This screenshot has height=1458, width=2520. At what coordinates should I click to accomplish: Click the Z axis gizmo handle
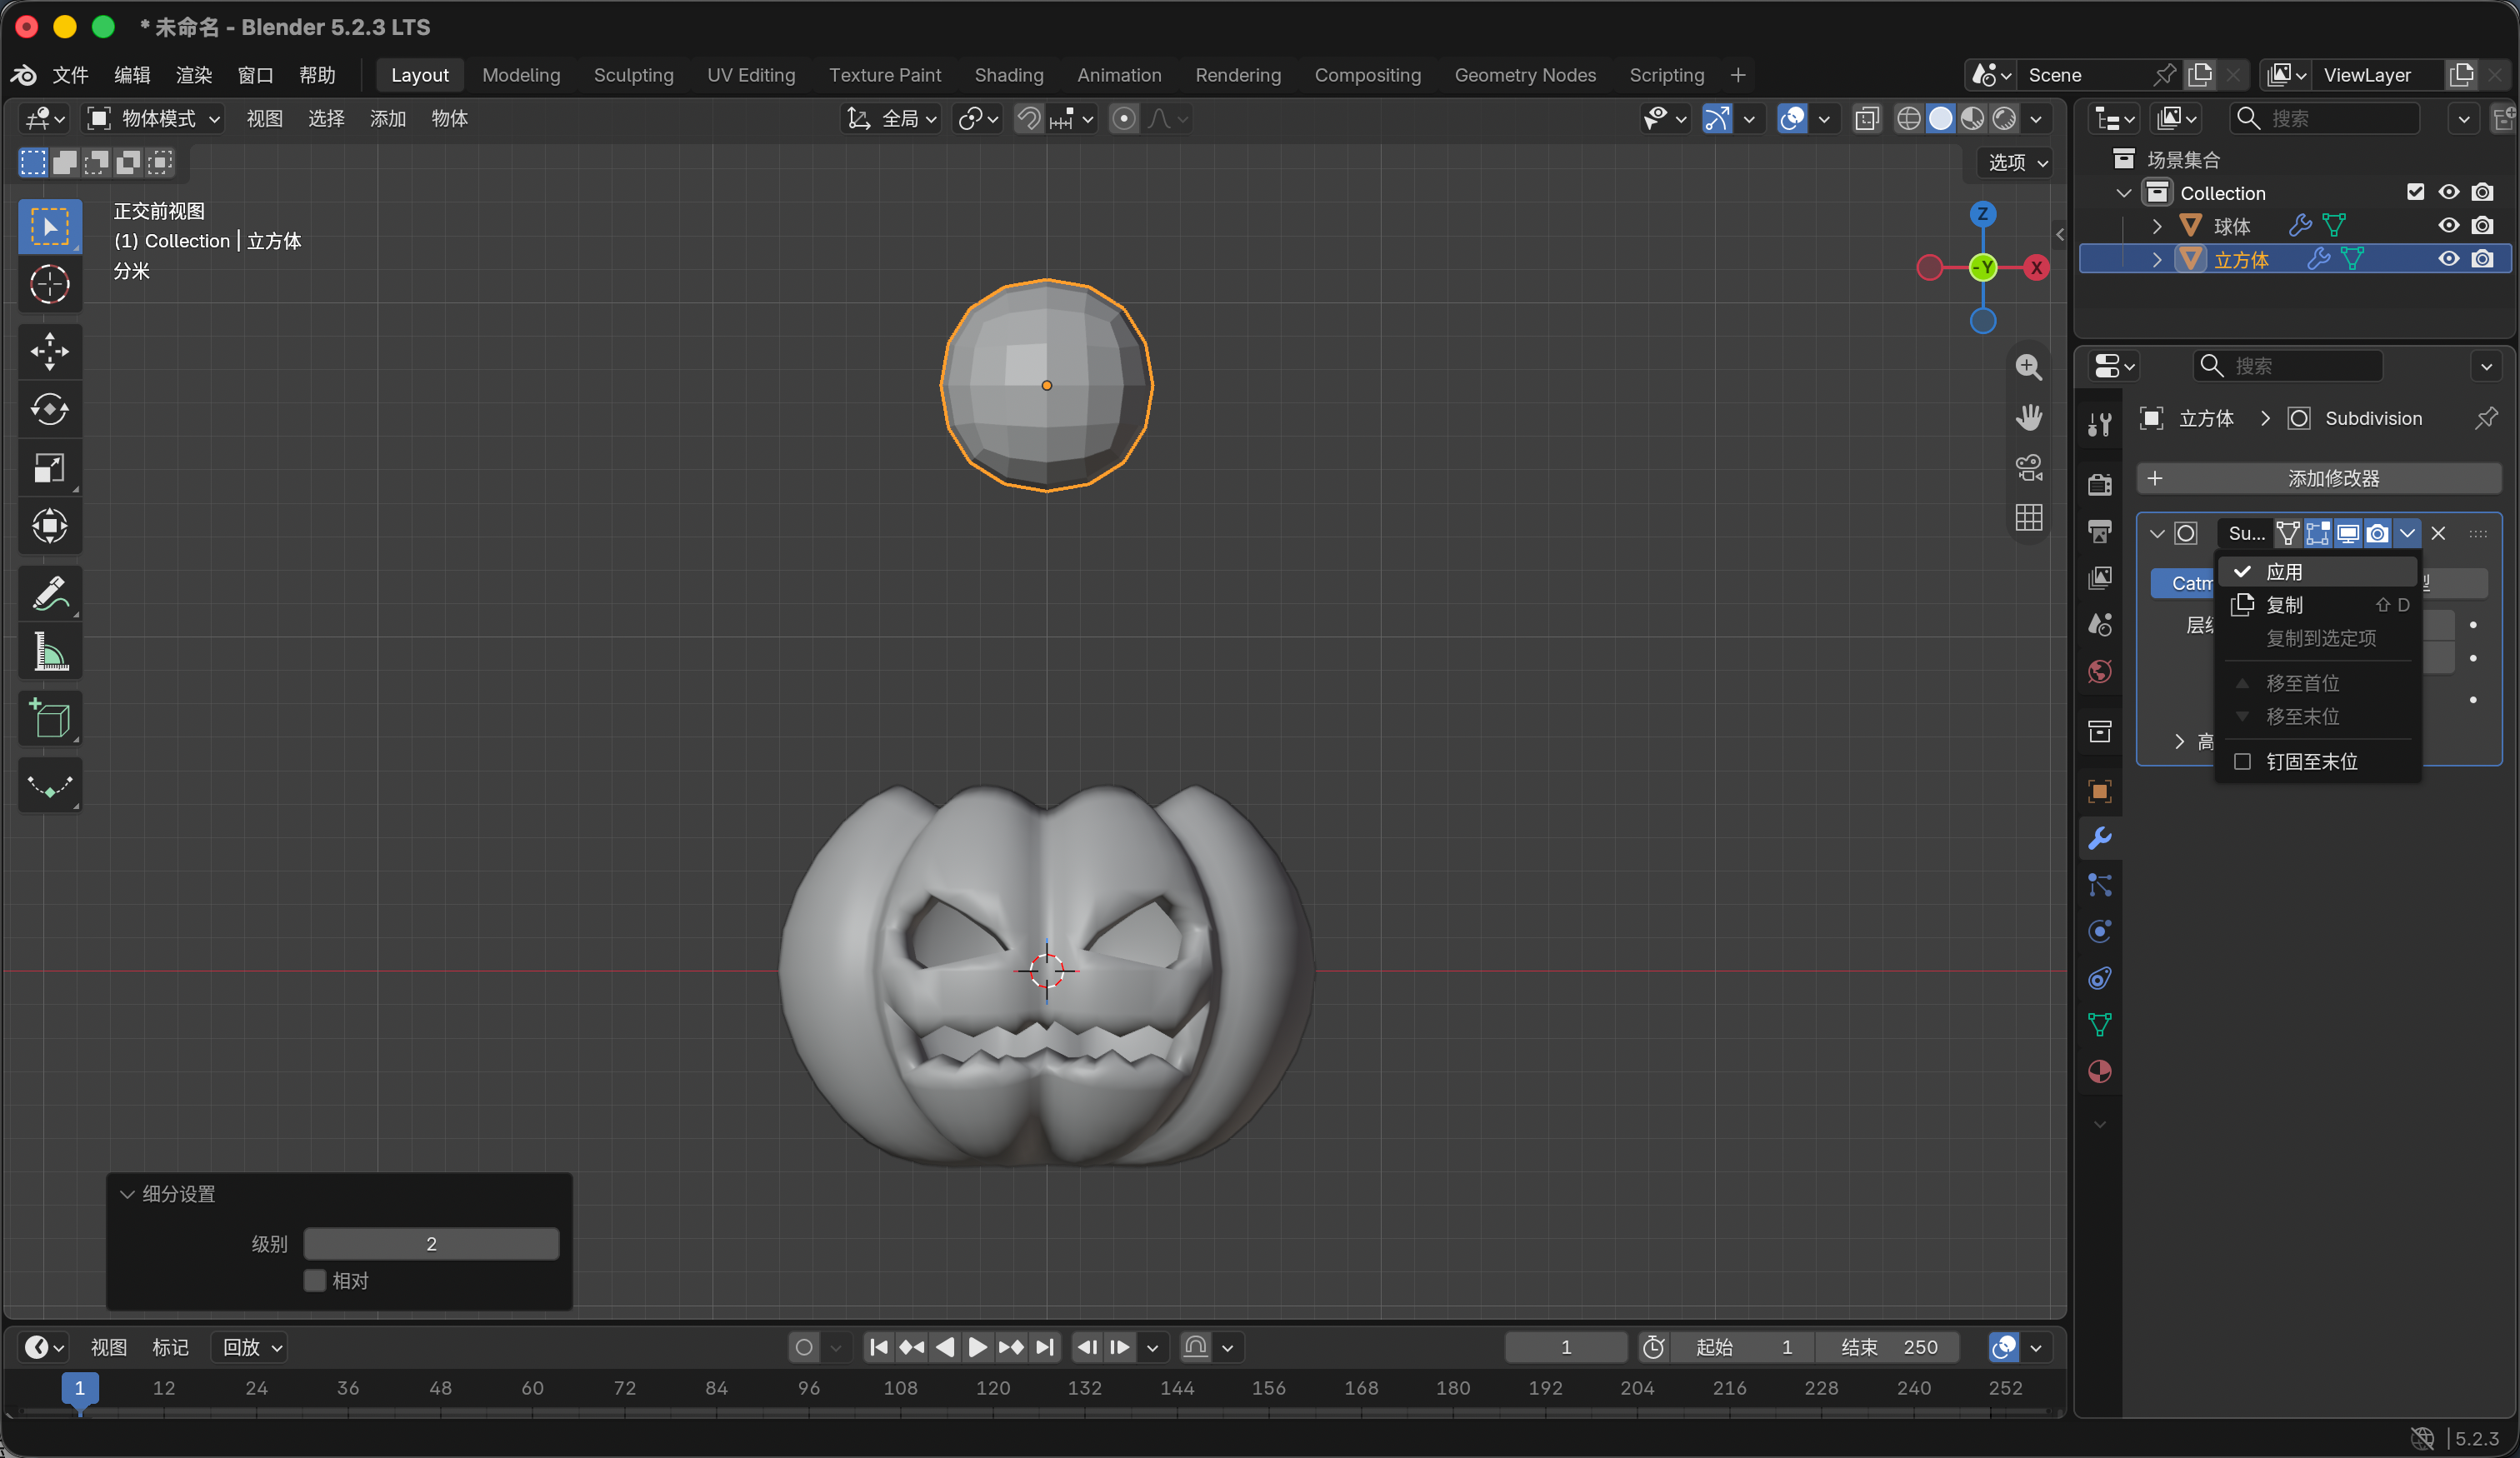pos(1982,214)
